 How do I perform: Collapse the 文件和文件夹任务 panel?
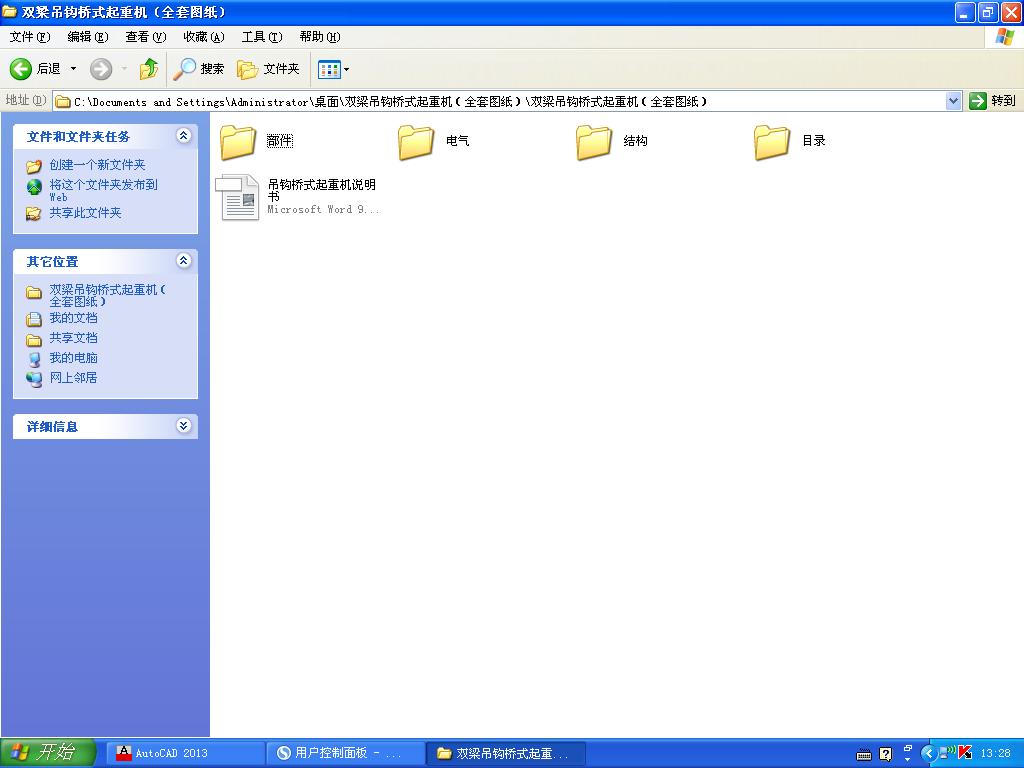click(x=184, y=136)
